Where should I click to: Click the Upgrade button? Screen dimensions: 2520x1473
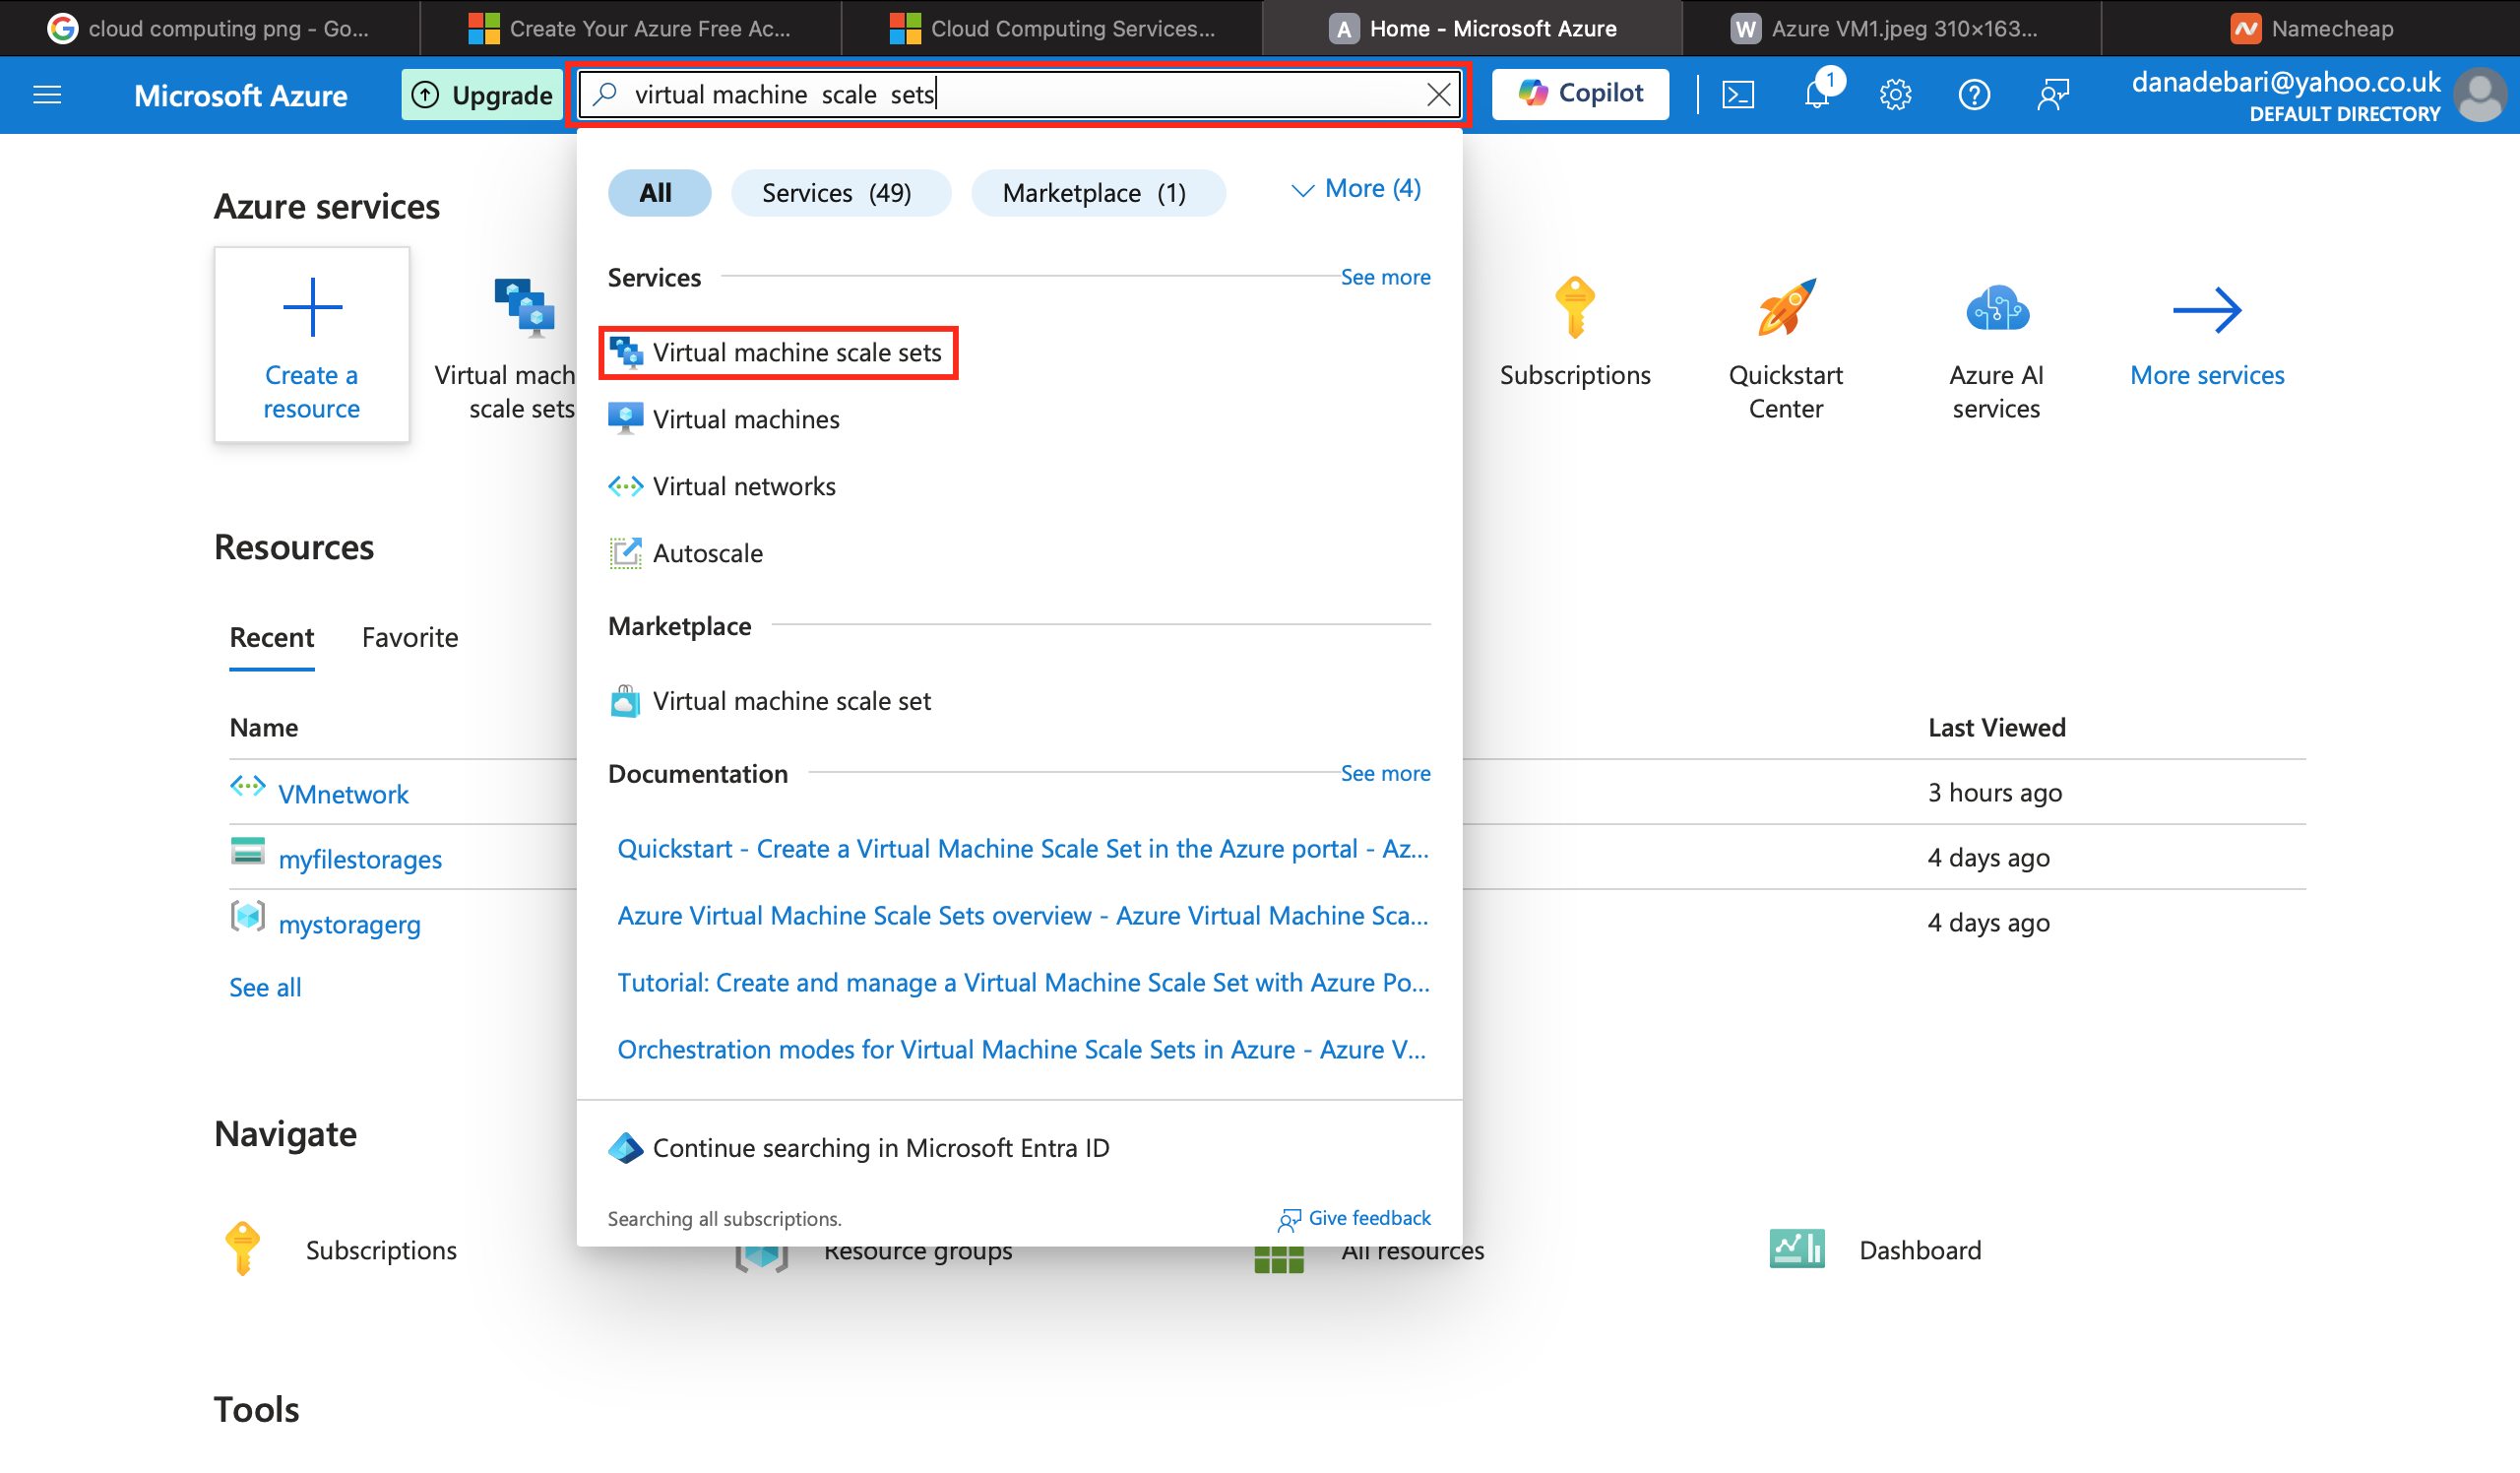coord(483,95)
